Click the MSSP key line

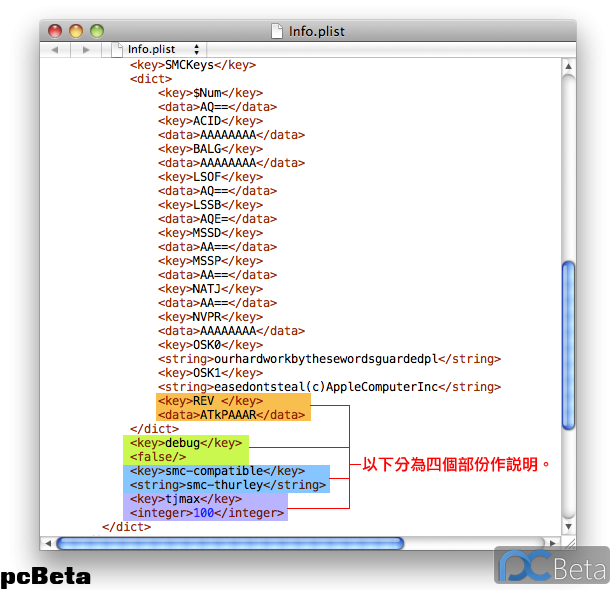(x=211, y=261)
